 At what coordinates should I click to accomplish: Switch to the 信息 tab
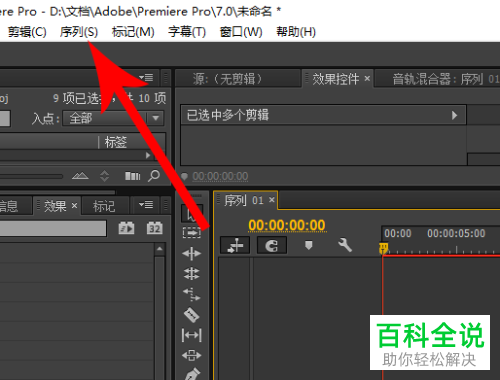click(10, 206)
